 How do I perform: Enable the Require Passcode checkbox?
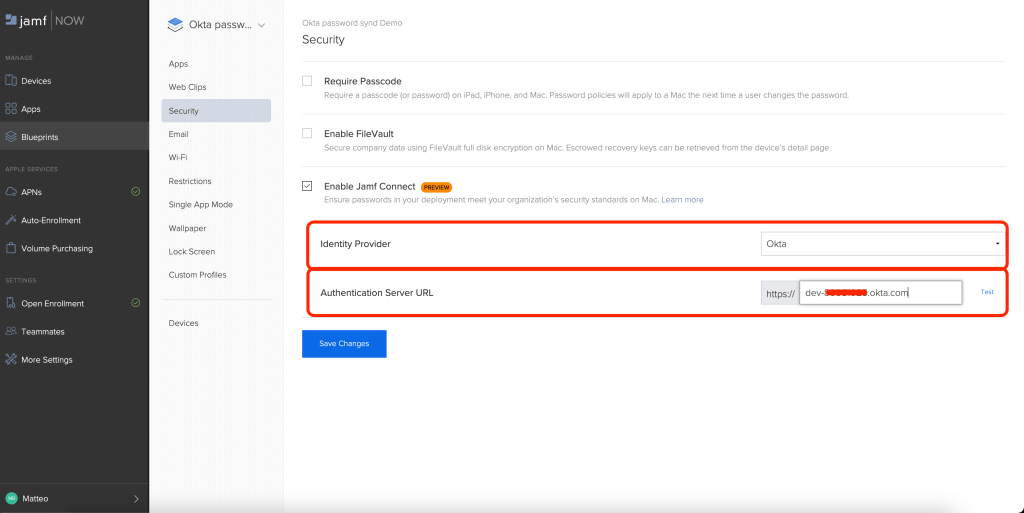(307, 81)
